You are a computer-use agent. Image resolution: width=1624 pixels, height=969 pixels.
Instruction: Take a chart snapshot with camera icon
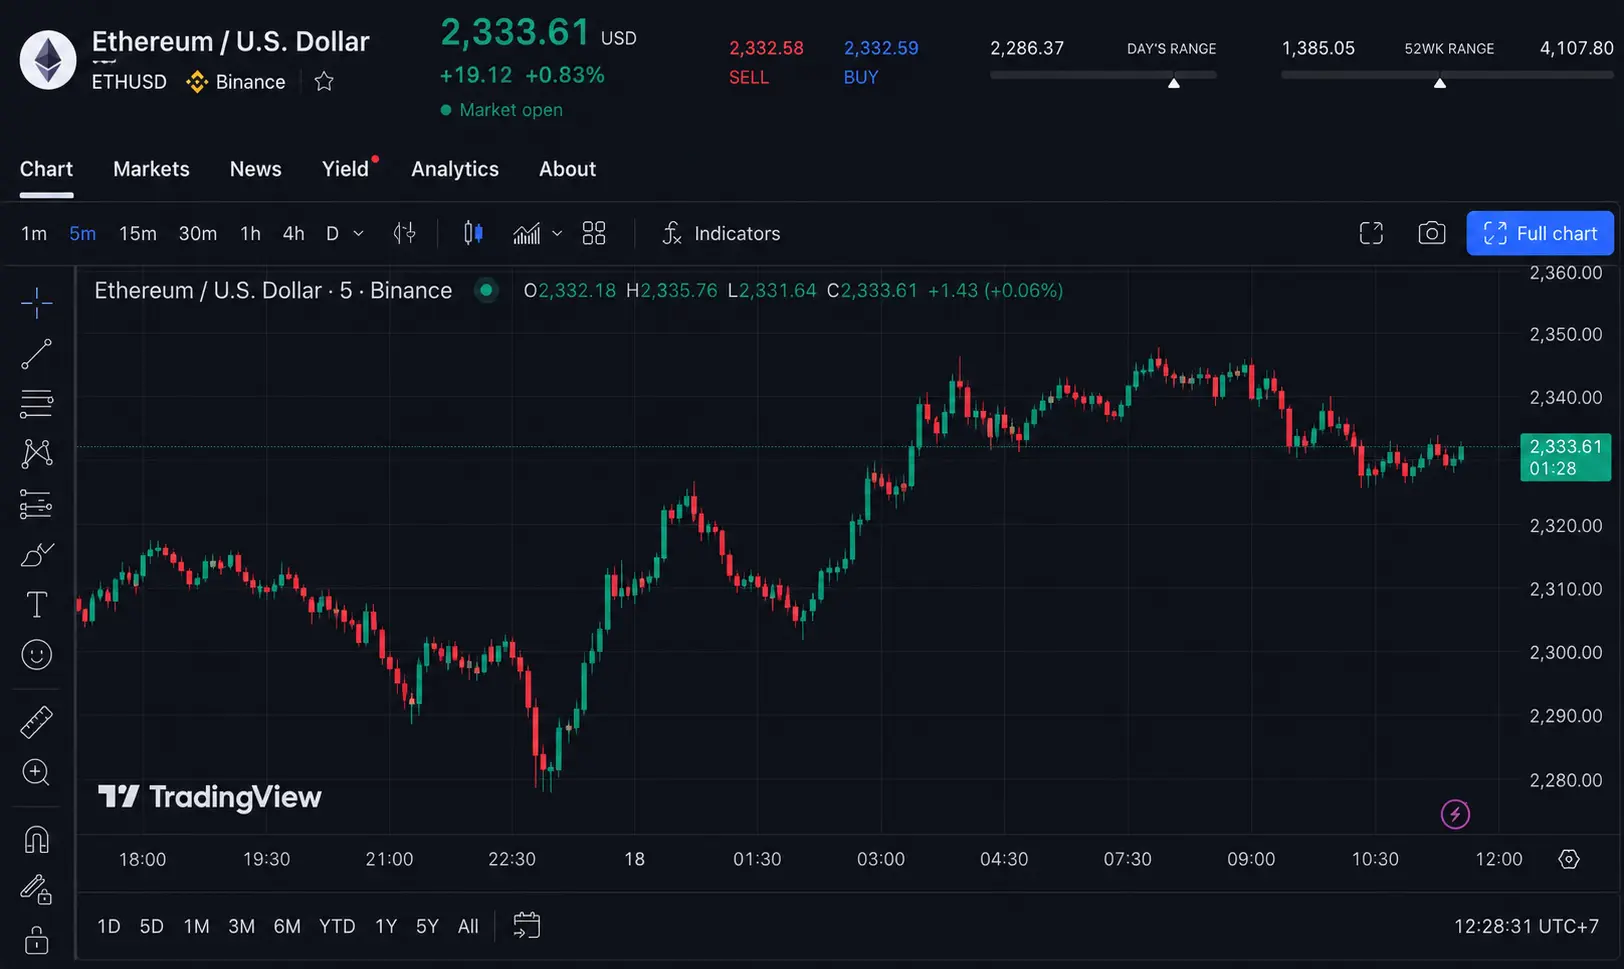pyautogui.click(x=1432, y=233)
